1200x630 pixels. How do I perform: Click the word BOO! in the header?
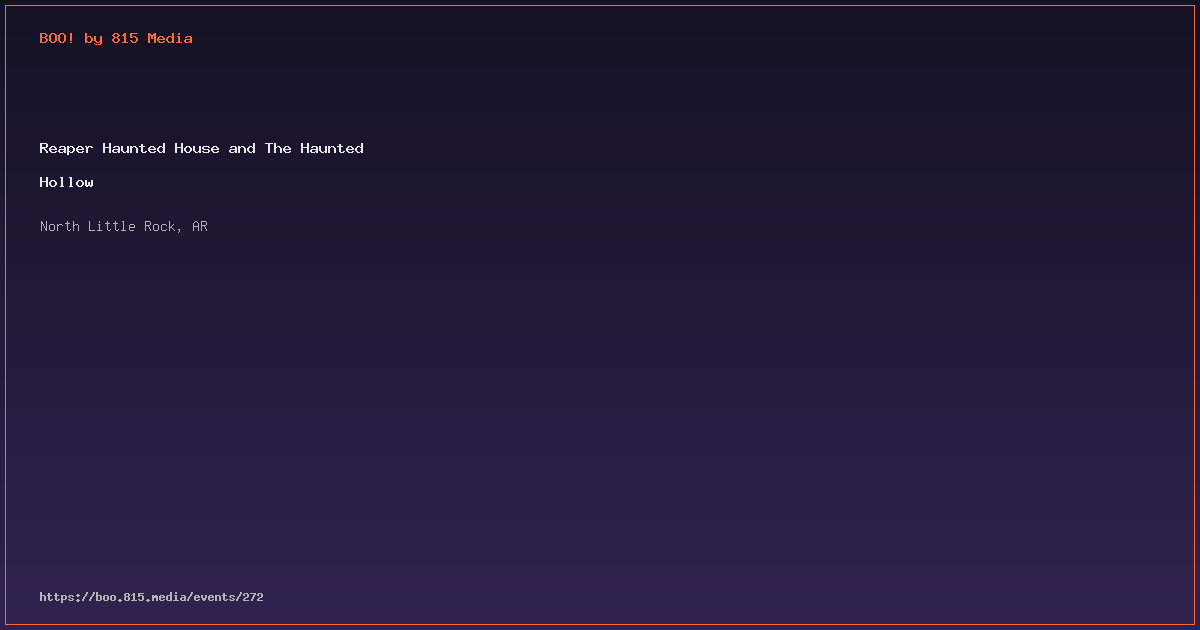pyautogui.click(x=57, y=38)
